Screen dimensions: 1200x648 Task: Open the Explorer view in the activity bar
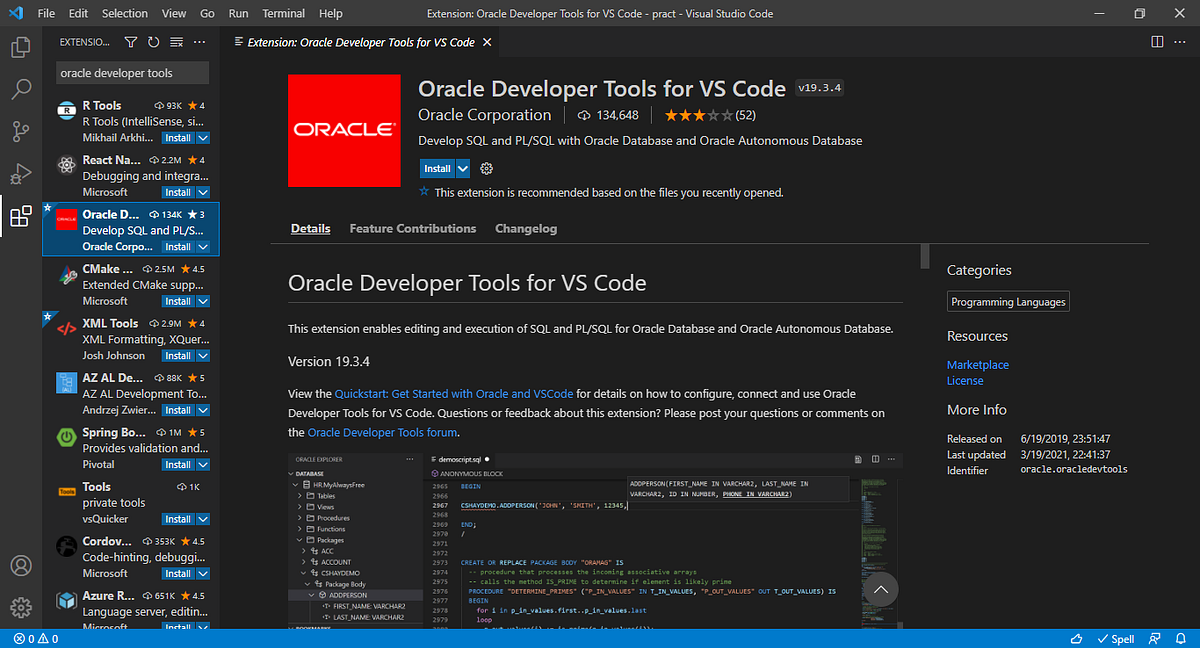(x=21, y=46)
